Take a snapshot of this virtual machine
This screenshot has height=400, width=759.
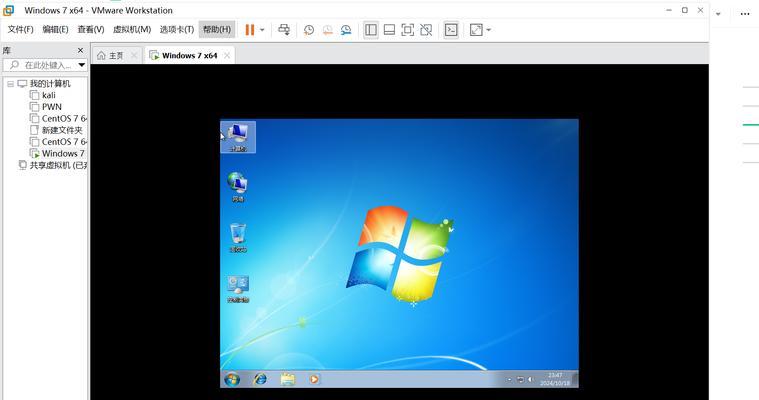(309, 30)
